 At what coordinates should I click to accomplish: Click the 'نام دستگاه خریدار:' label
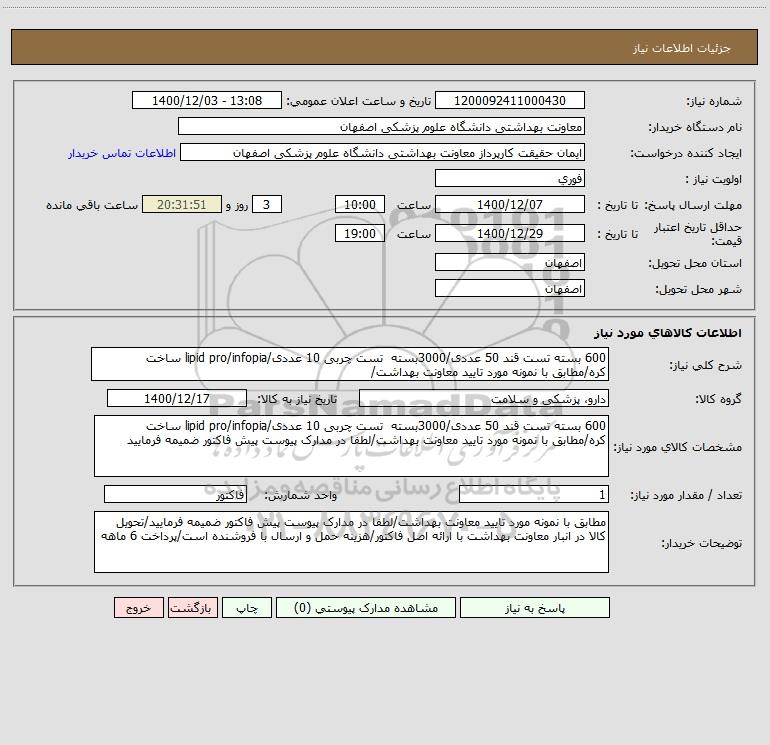tap(695, 128)
